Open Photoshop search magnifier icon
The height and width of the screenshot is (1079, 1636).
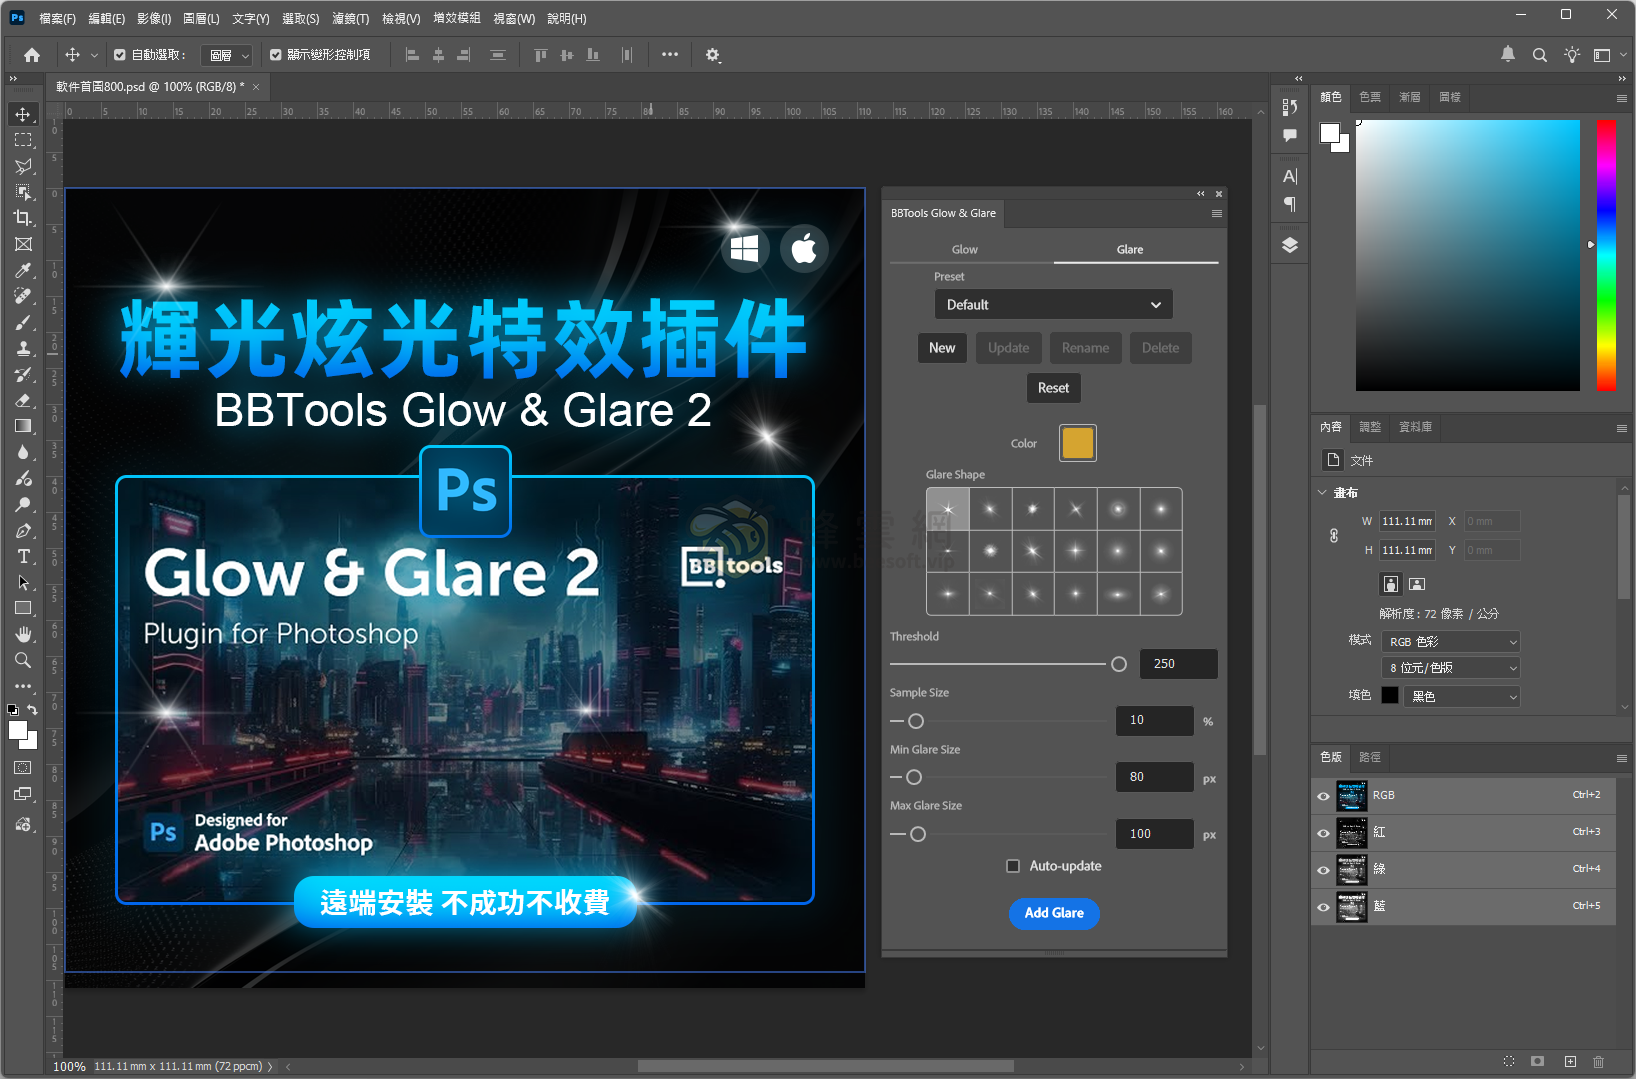pyautogui.click(x=1540, y=55)
